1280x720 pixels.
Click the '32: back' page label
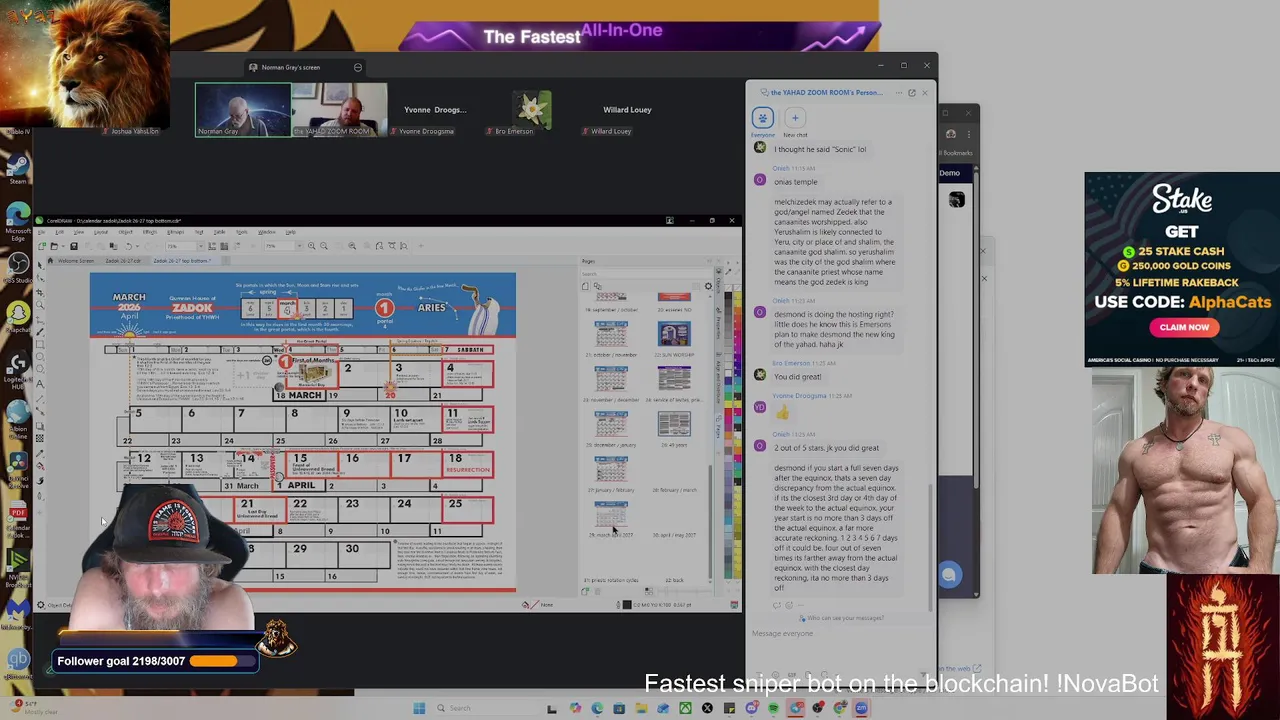(x=675, y=580)
